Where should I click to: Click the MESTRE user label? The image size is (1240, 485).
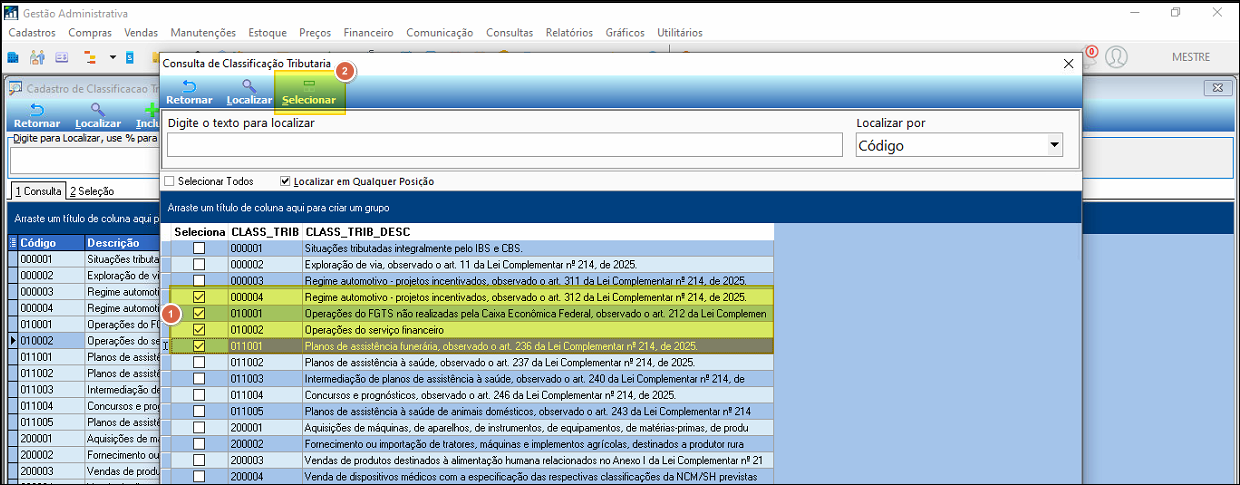[1190, 57]
